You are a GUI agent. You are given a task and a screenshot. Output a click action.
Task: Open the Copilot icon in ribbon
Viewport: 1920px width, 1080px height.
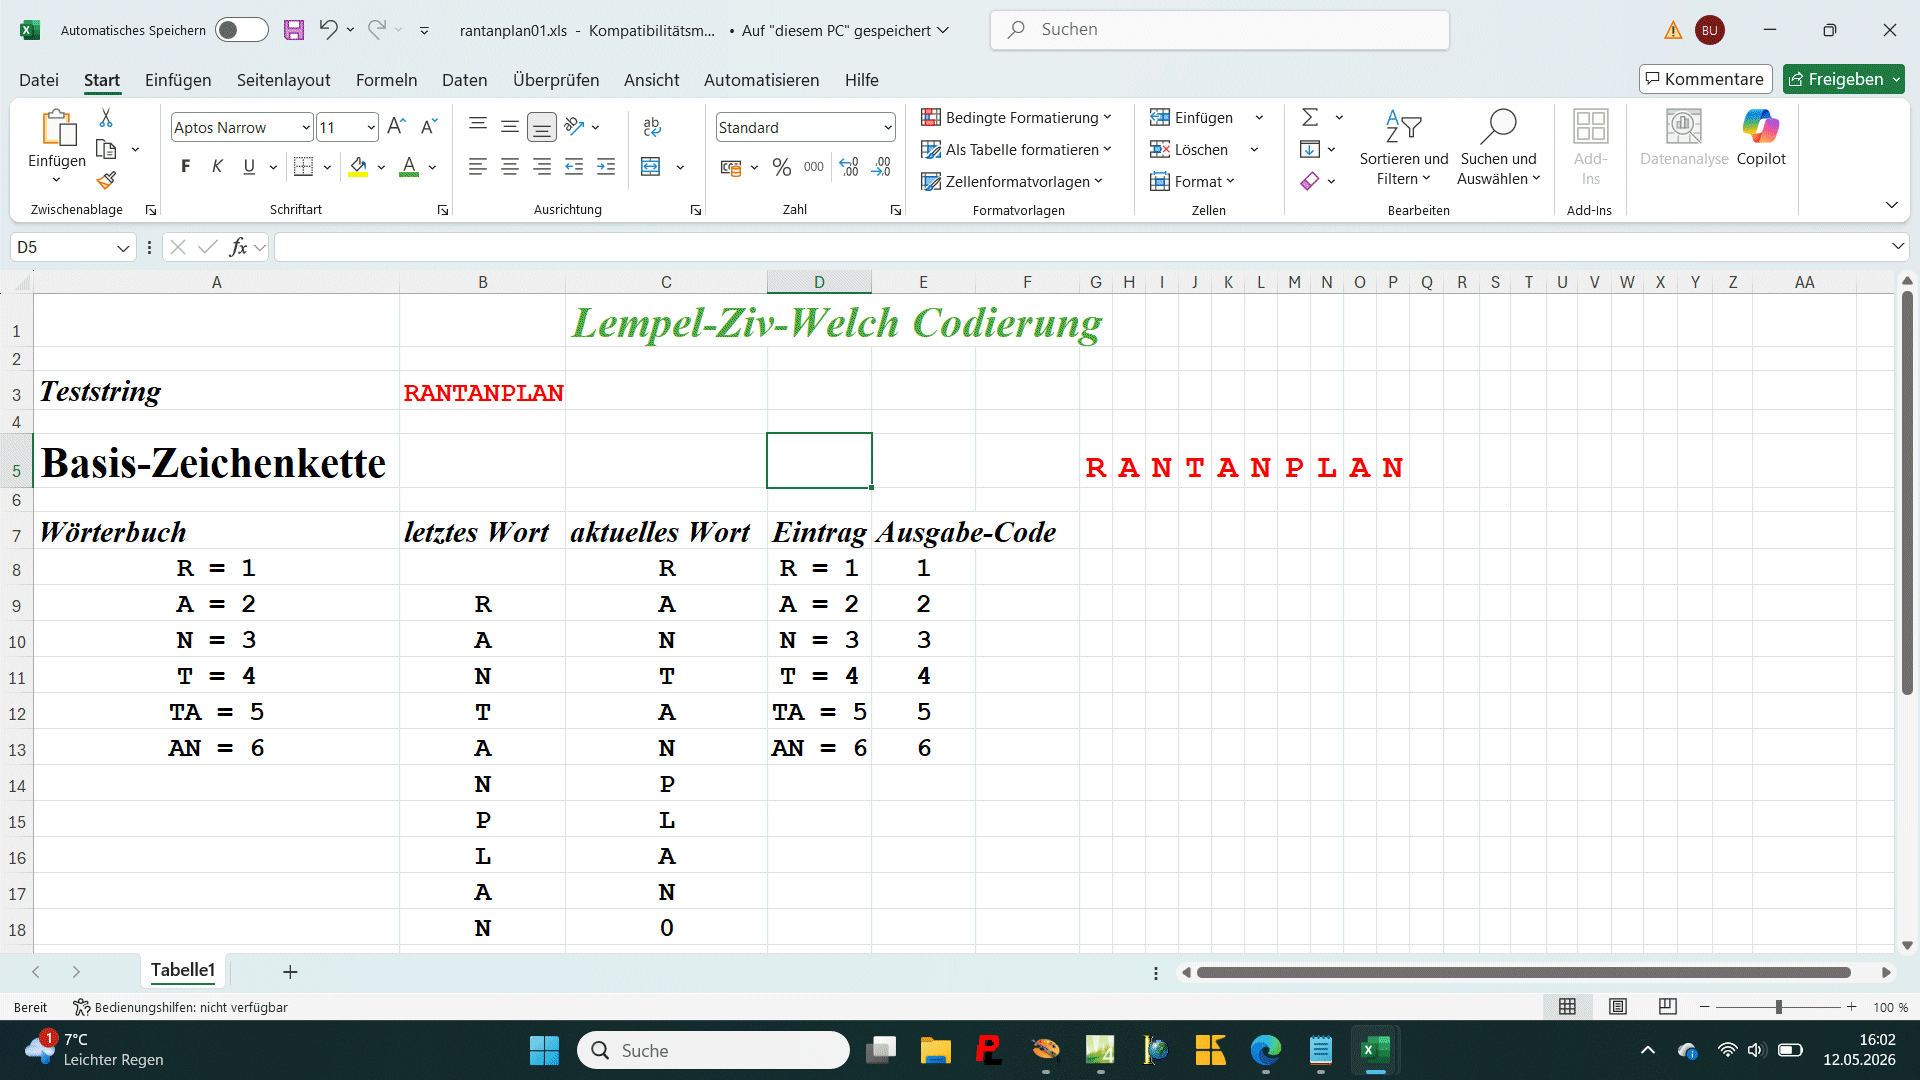(1760, 138)
